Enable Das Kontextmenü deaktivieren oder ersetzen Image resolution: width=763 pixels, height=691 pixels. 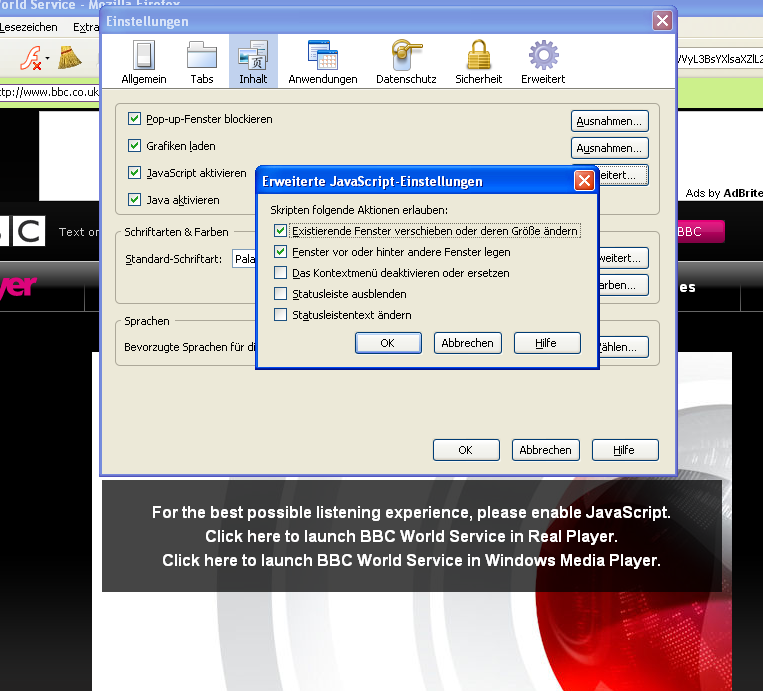(x=280, y=273)
